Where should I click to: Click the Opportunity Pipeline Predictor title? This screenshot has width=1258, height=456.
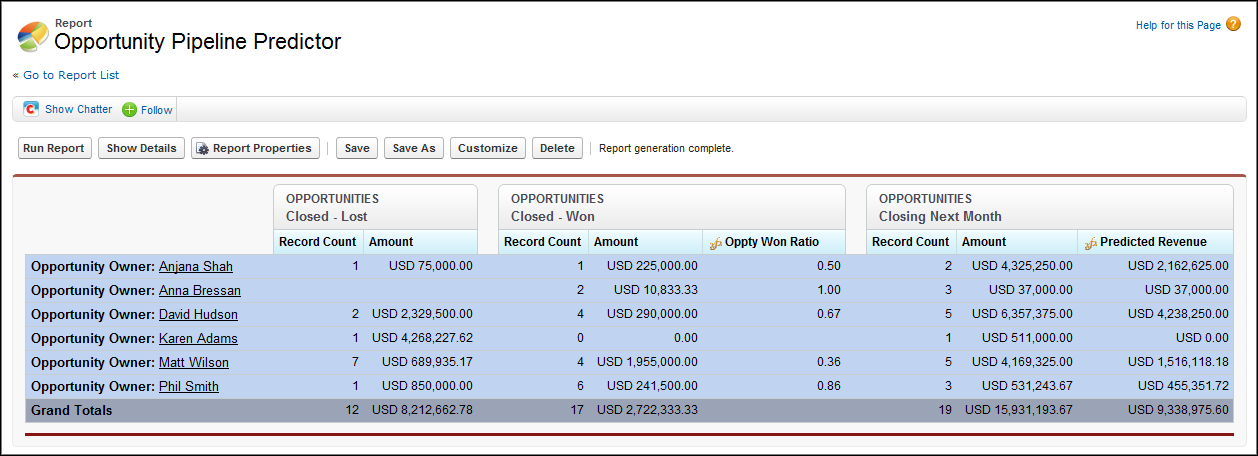point(198,42)
